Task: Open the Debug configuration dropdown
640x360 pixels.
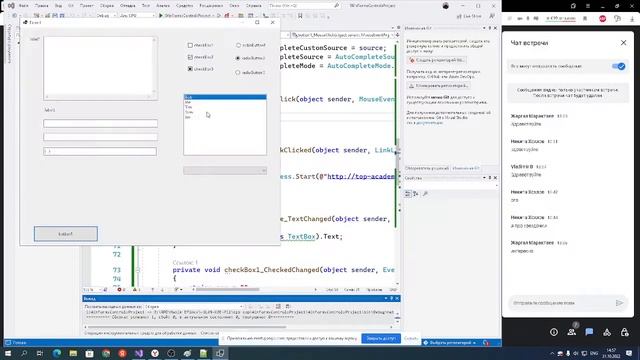Action: tap(106, 16)
